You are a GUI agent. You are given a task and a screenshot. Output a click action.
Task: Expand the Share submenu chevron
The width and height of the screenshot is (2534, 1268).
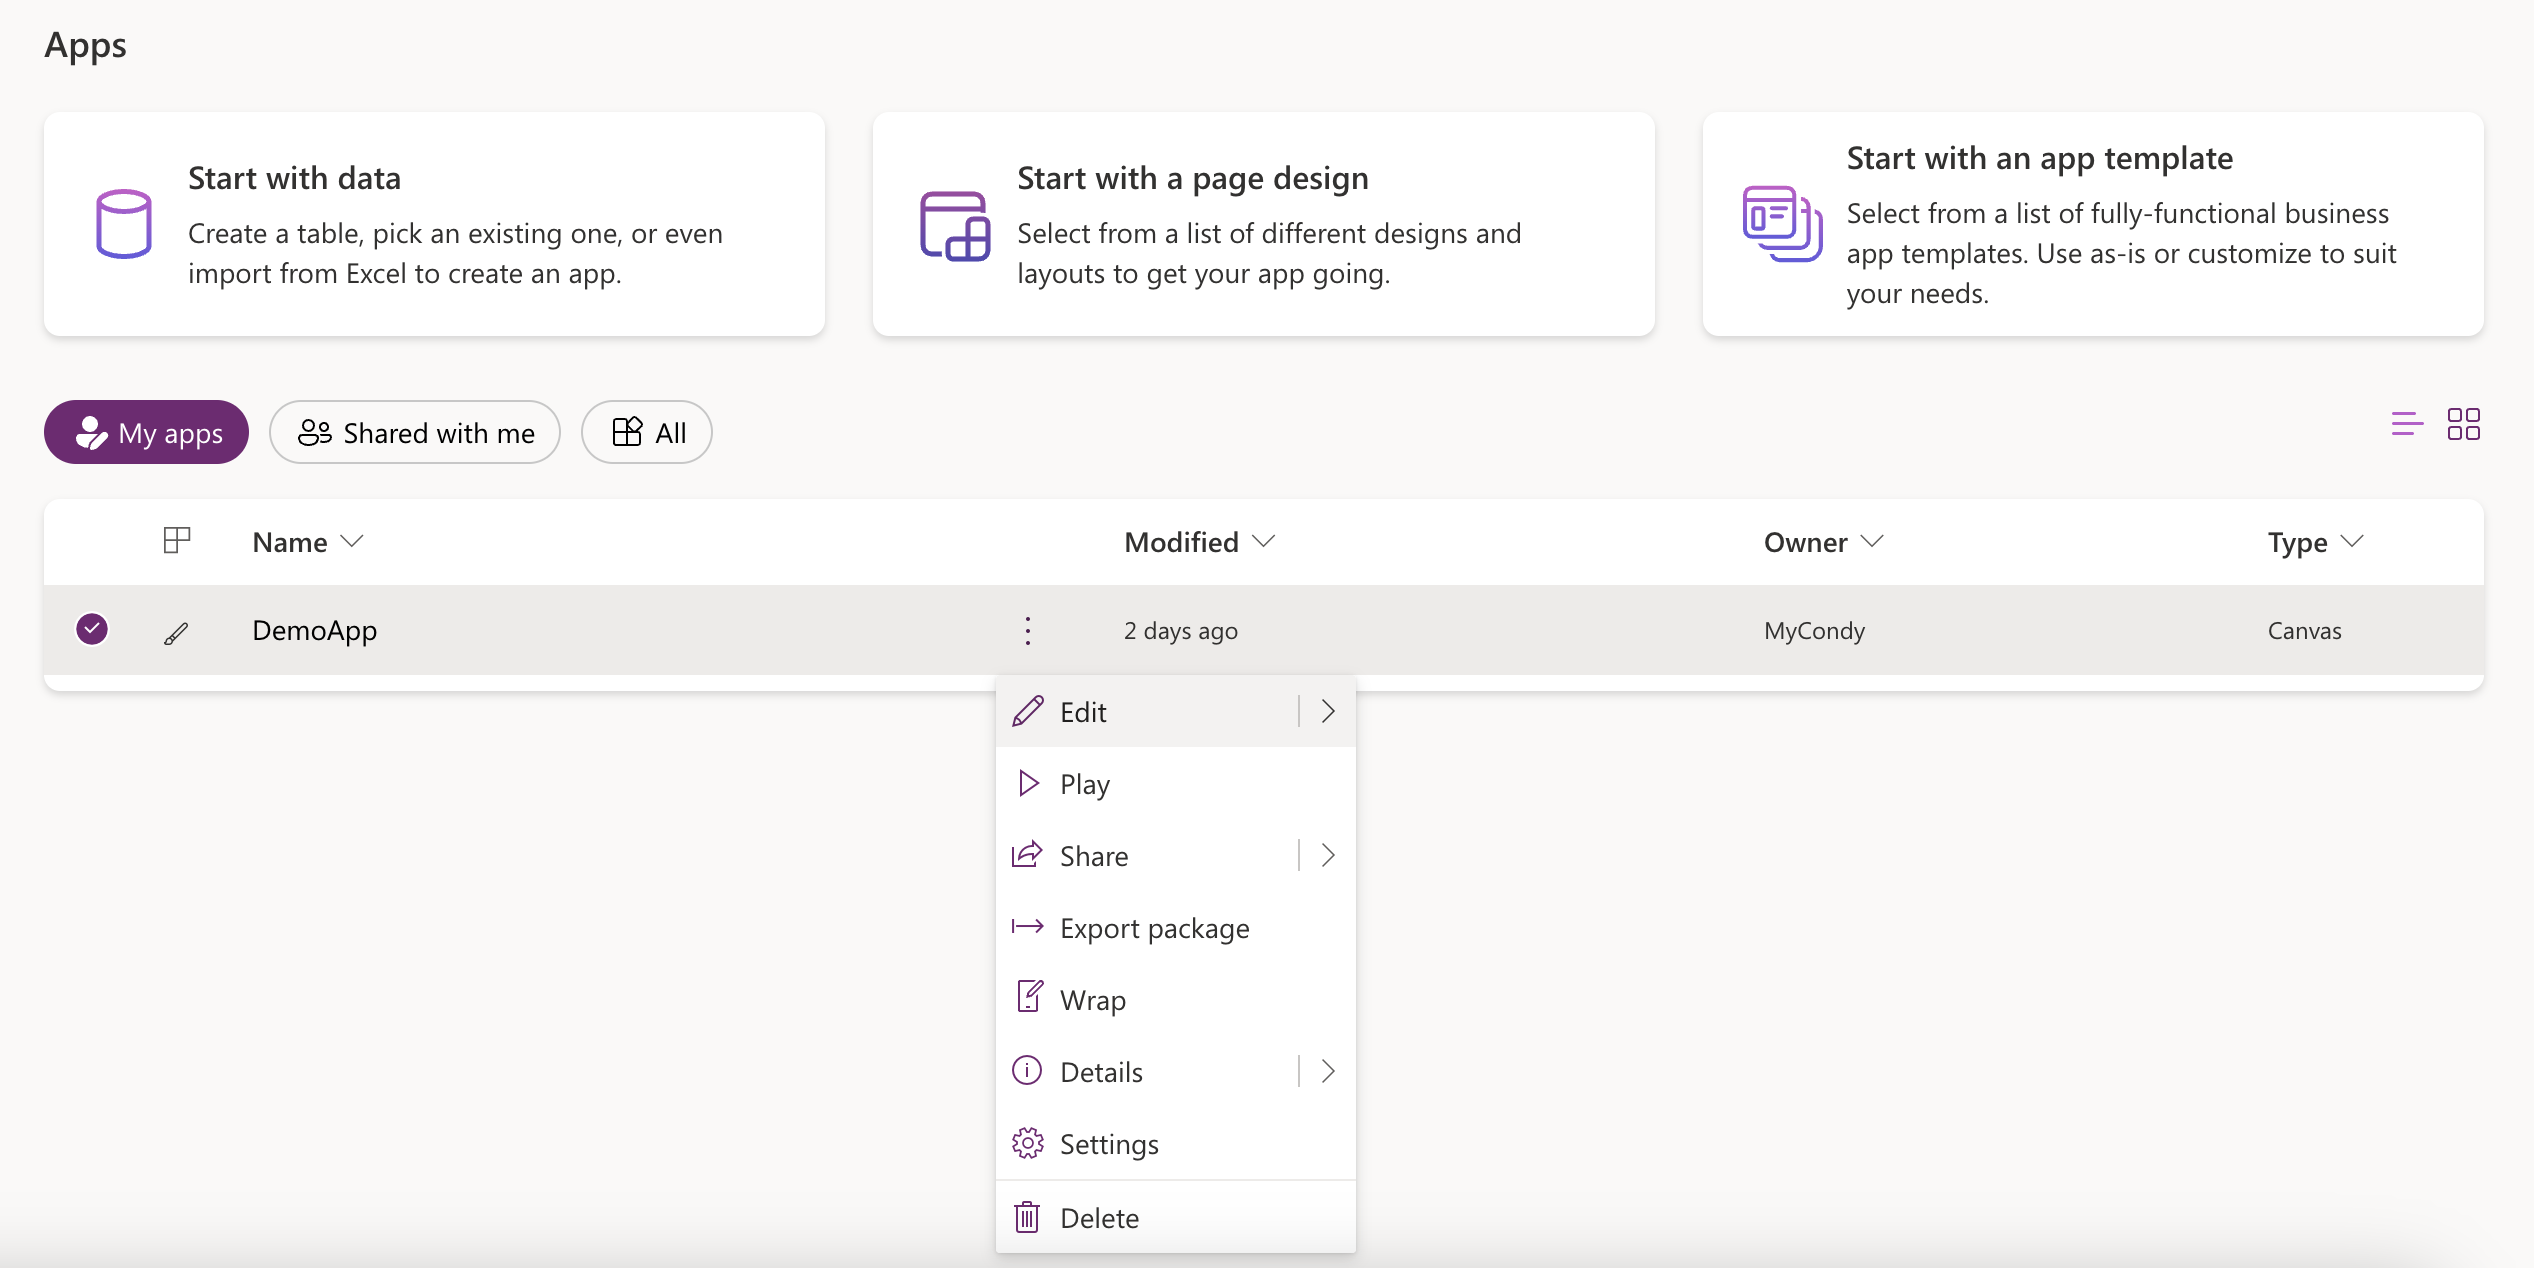(1328, 855)
